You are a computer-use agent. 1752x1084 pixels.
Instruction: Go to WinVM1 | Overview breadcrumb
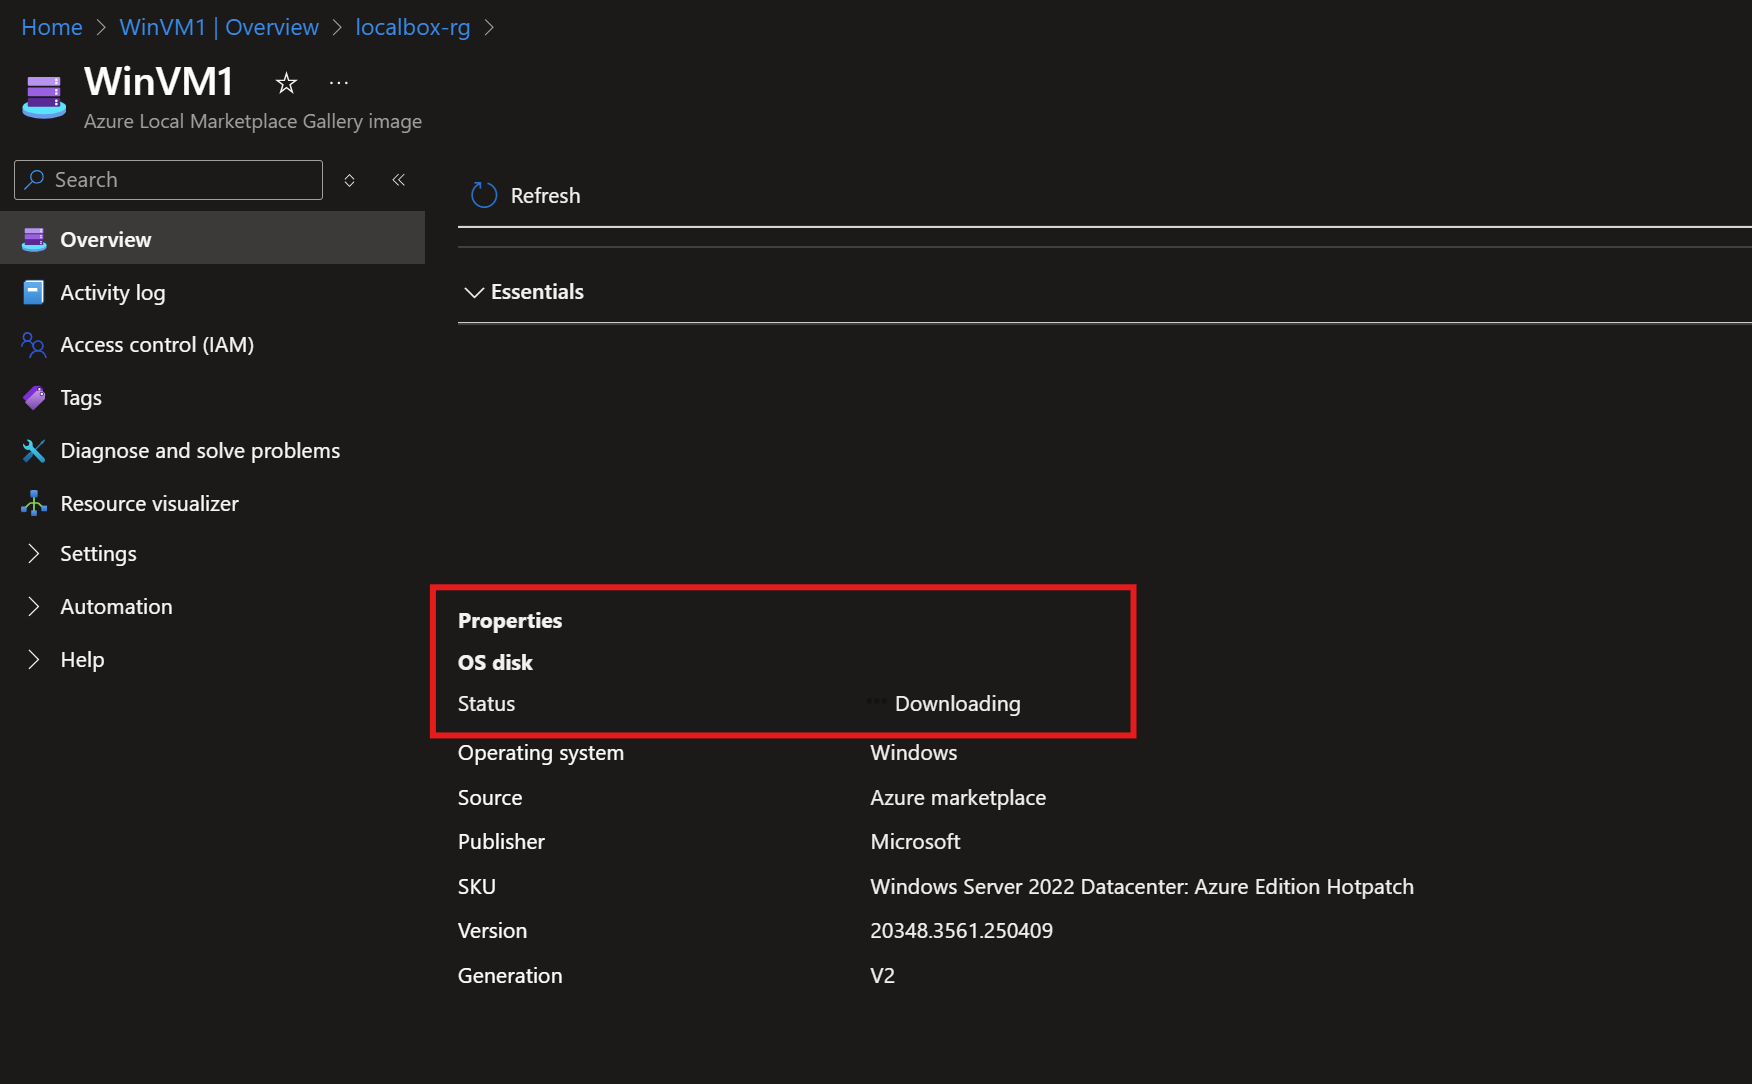click(219, 27)
